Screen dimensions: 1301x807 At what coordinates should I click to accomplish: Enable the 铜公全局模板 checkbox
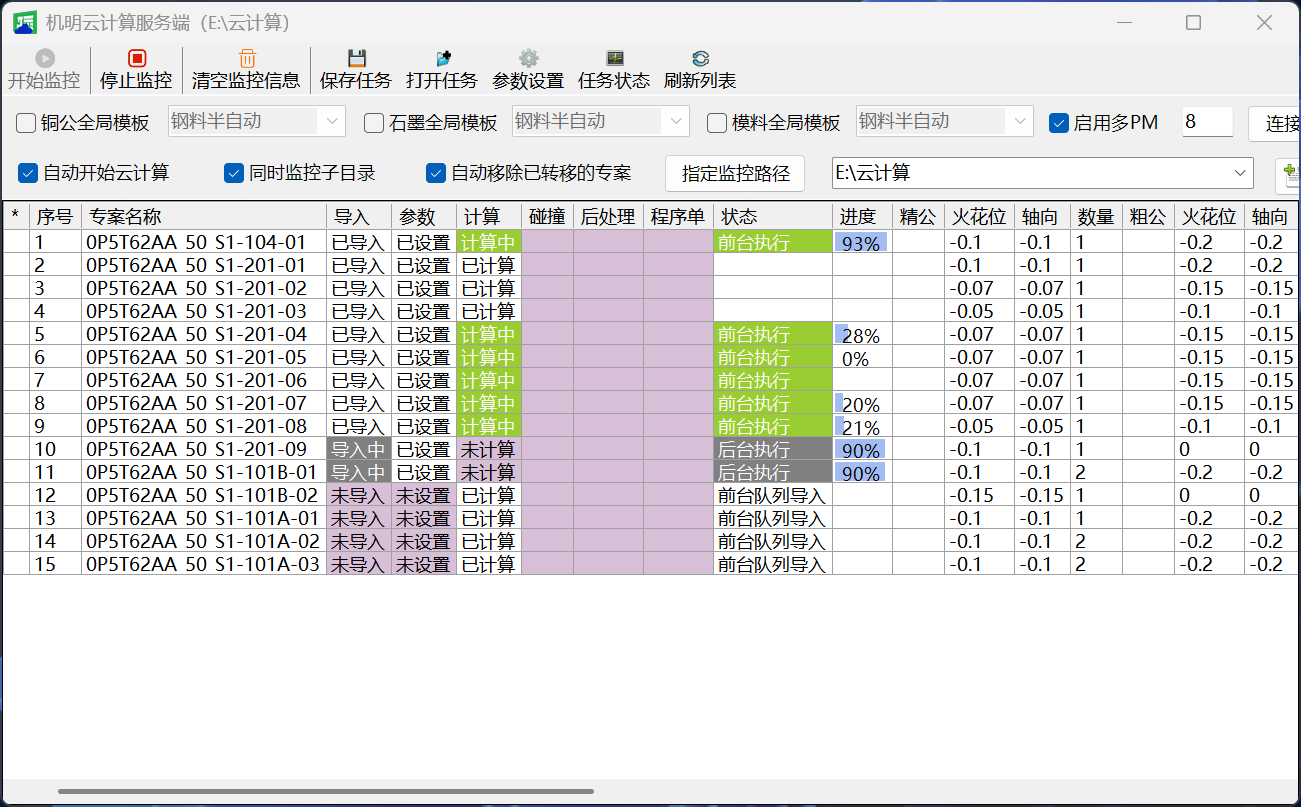click(x=26, y=123)
